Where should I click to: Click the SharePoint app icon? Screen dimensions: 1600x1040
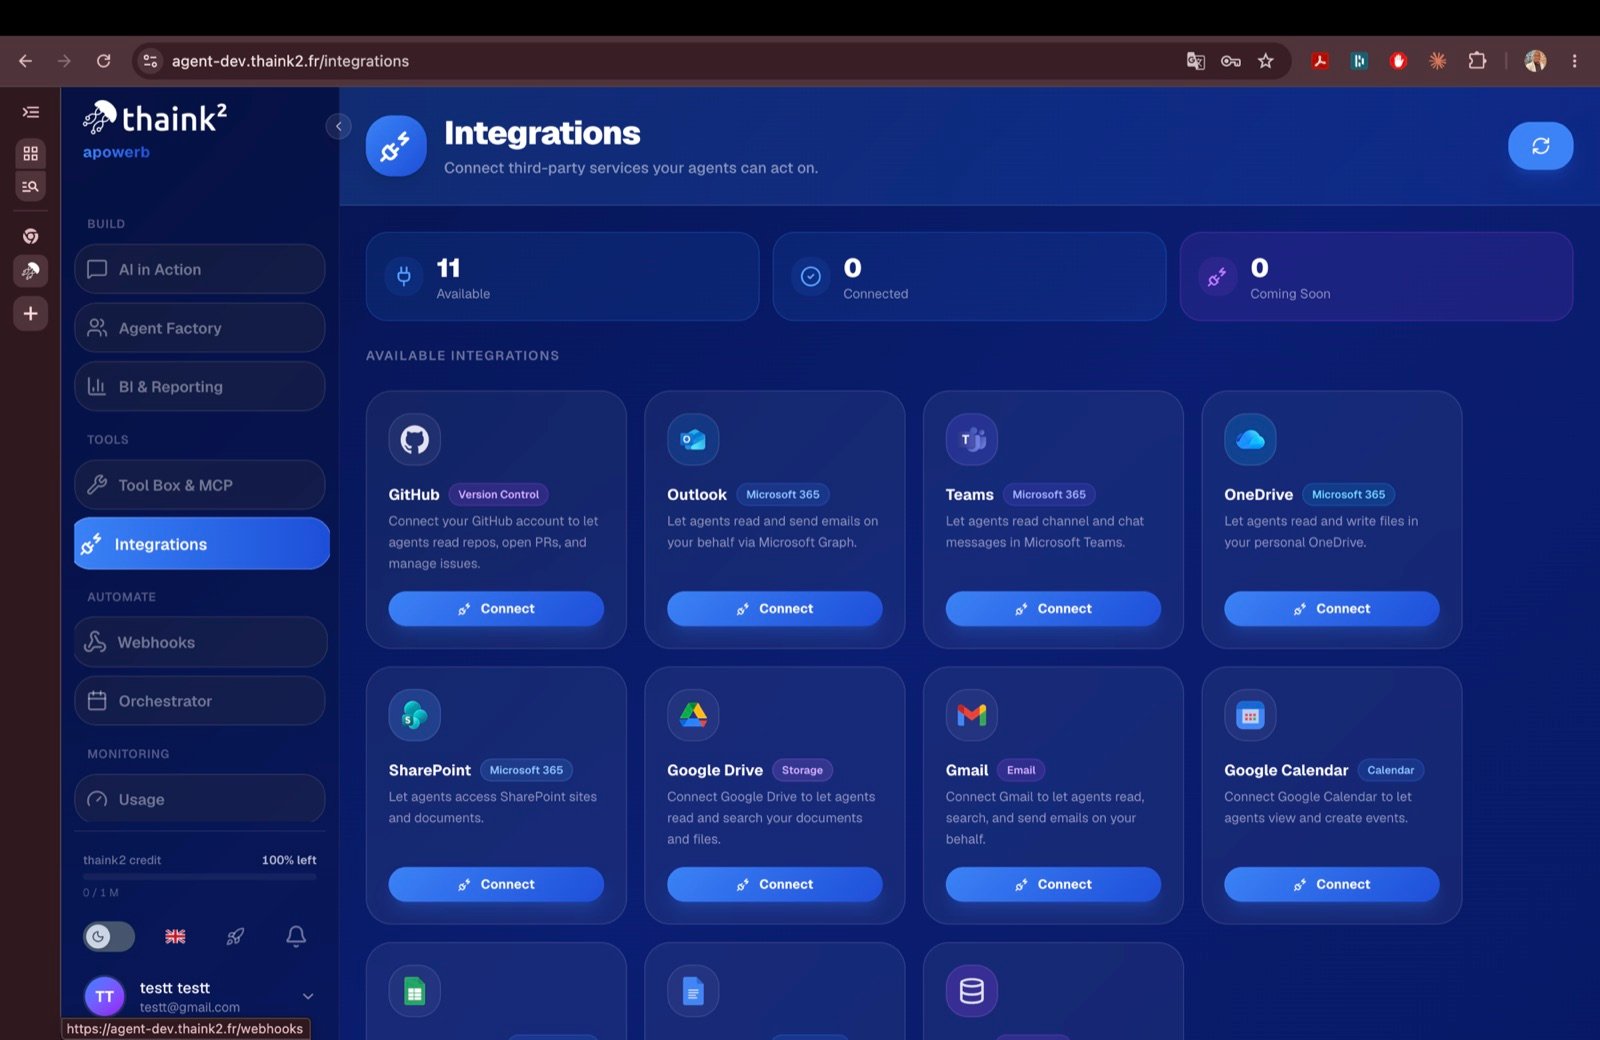(414, 715)
